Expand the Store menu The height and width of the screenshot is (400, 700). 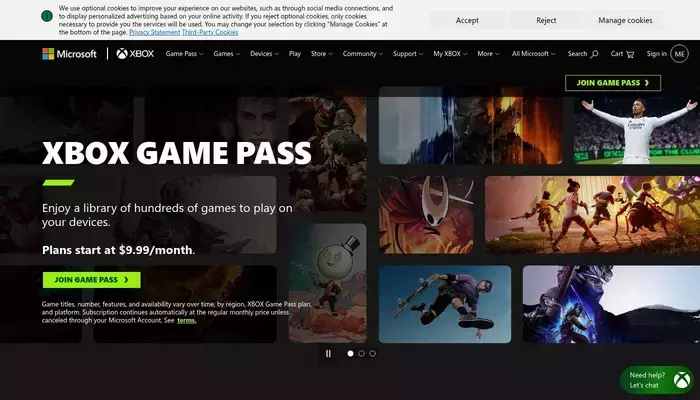[x=321, y=54]
